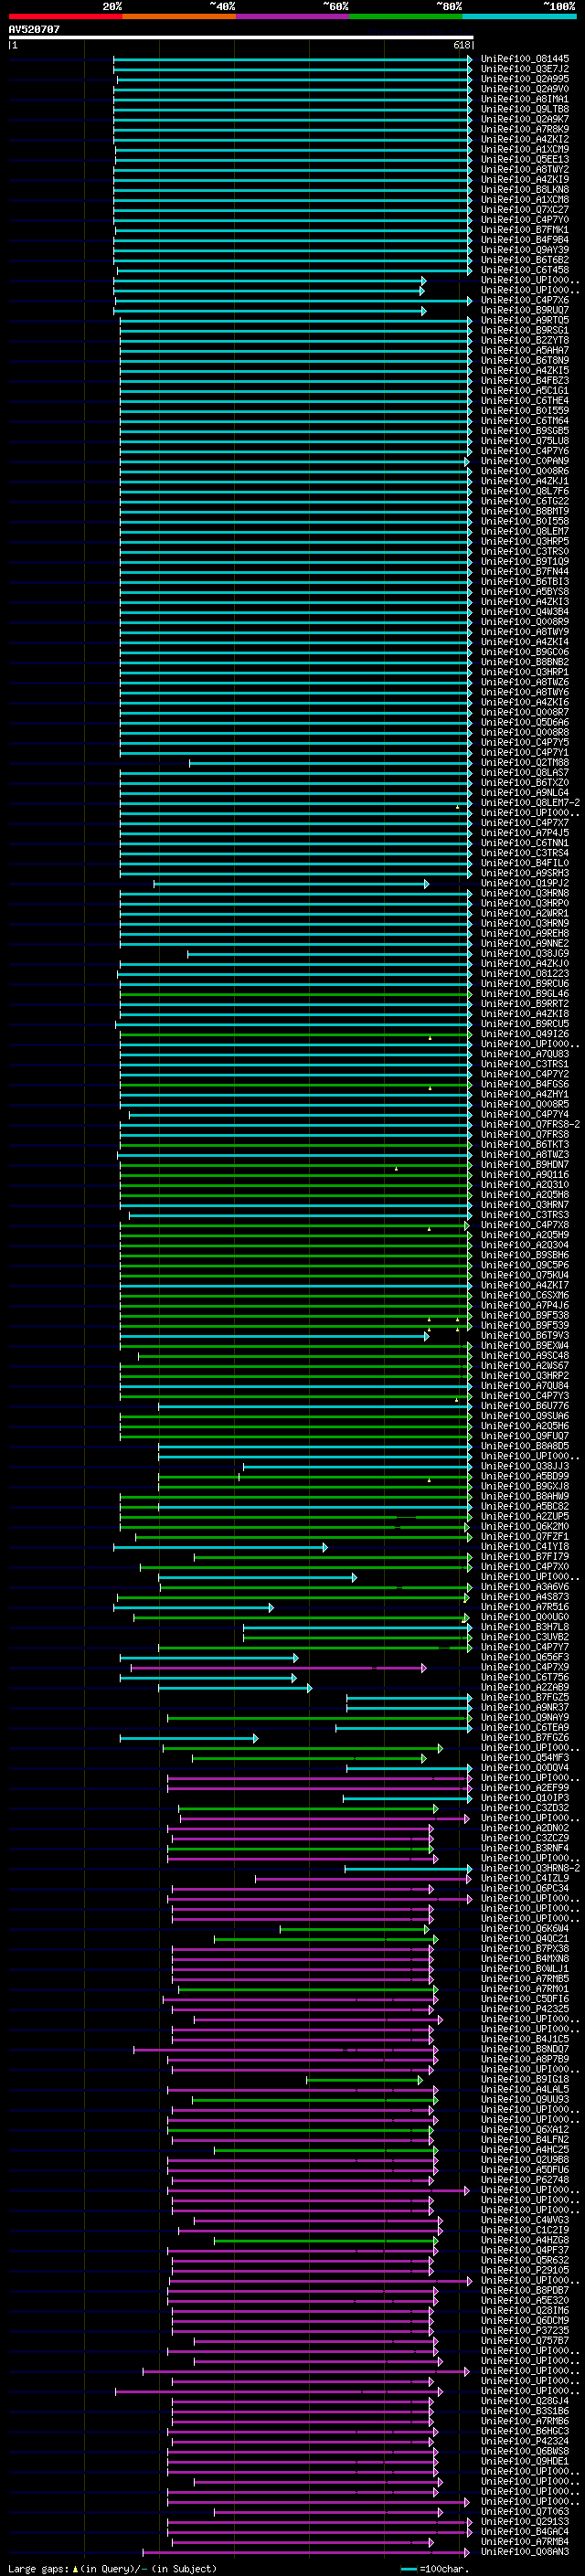
Task: Select the UniRef100_B7FMK1 label
Action: click(524, 230)
